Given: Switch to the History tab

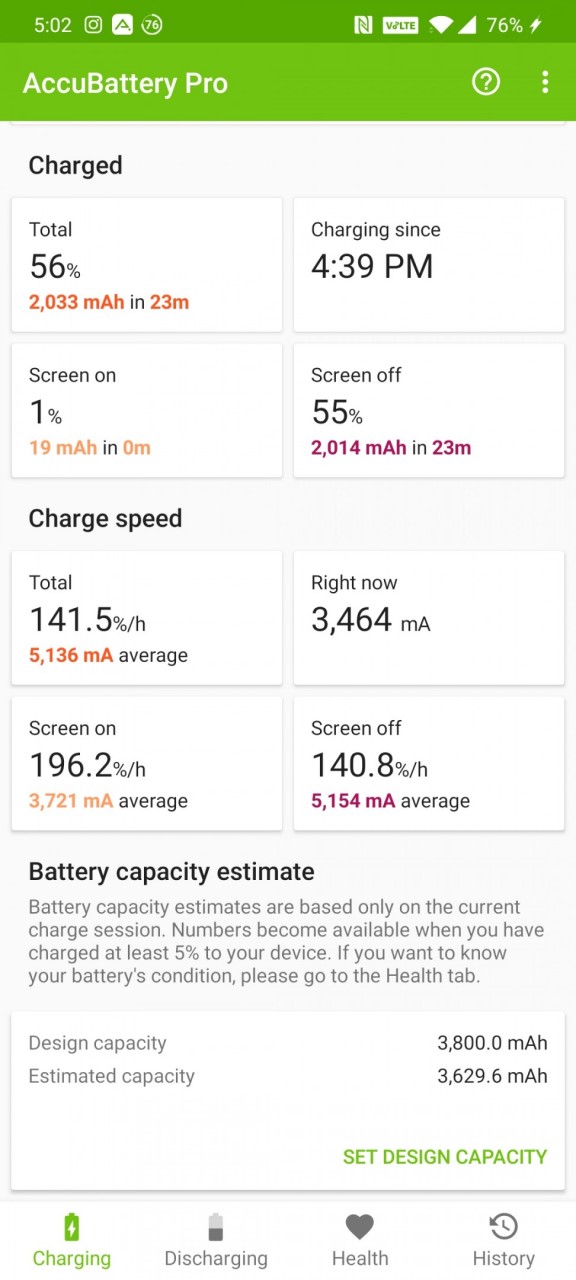Looking at the screenshot, I should click(503, 1240).
